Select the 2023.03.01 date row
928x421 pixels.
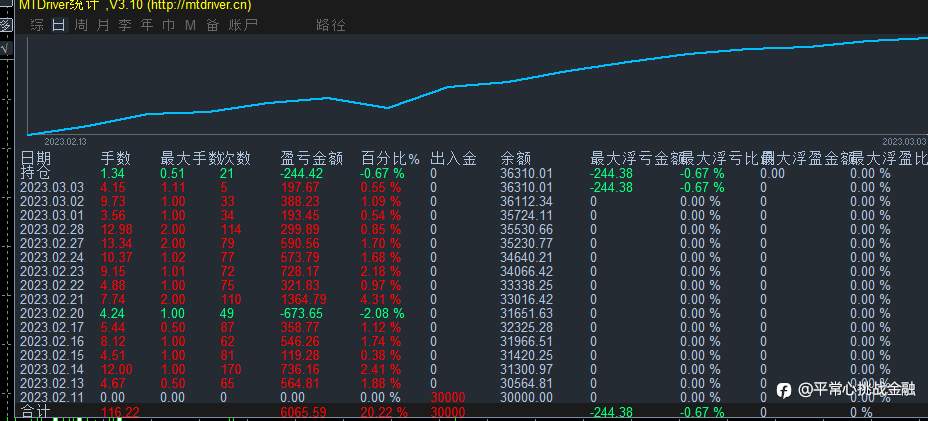[52, 215]
